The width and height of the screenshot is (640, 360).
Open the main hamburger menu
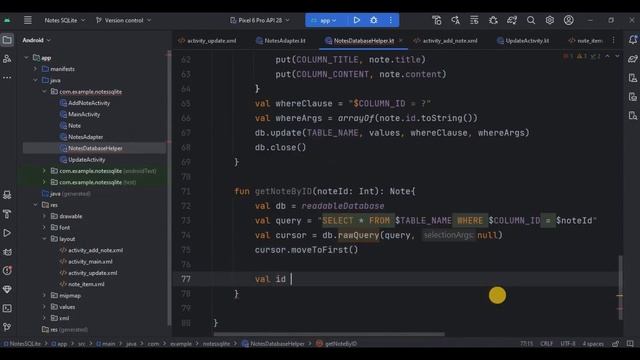27,20
